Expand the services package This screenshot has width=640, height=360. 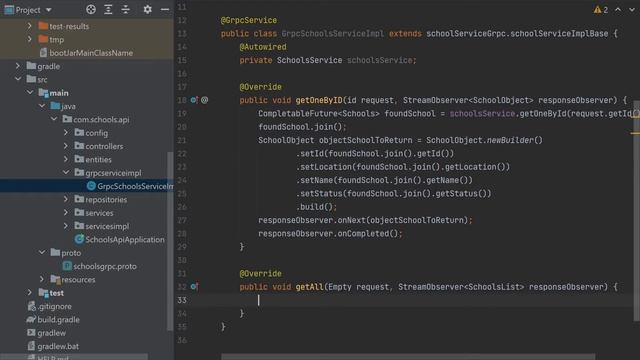click(66, 213)
